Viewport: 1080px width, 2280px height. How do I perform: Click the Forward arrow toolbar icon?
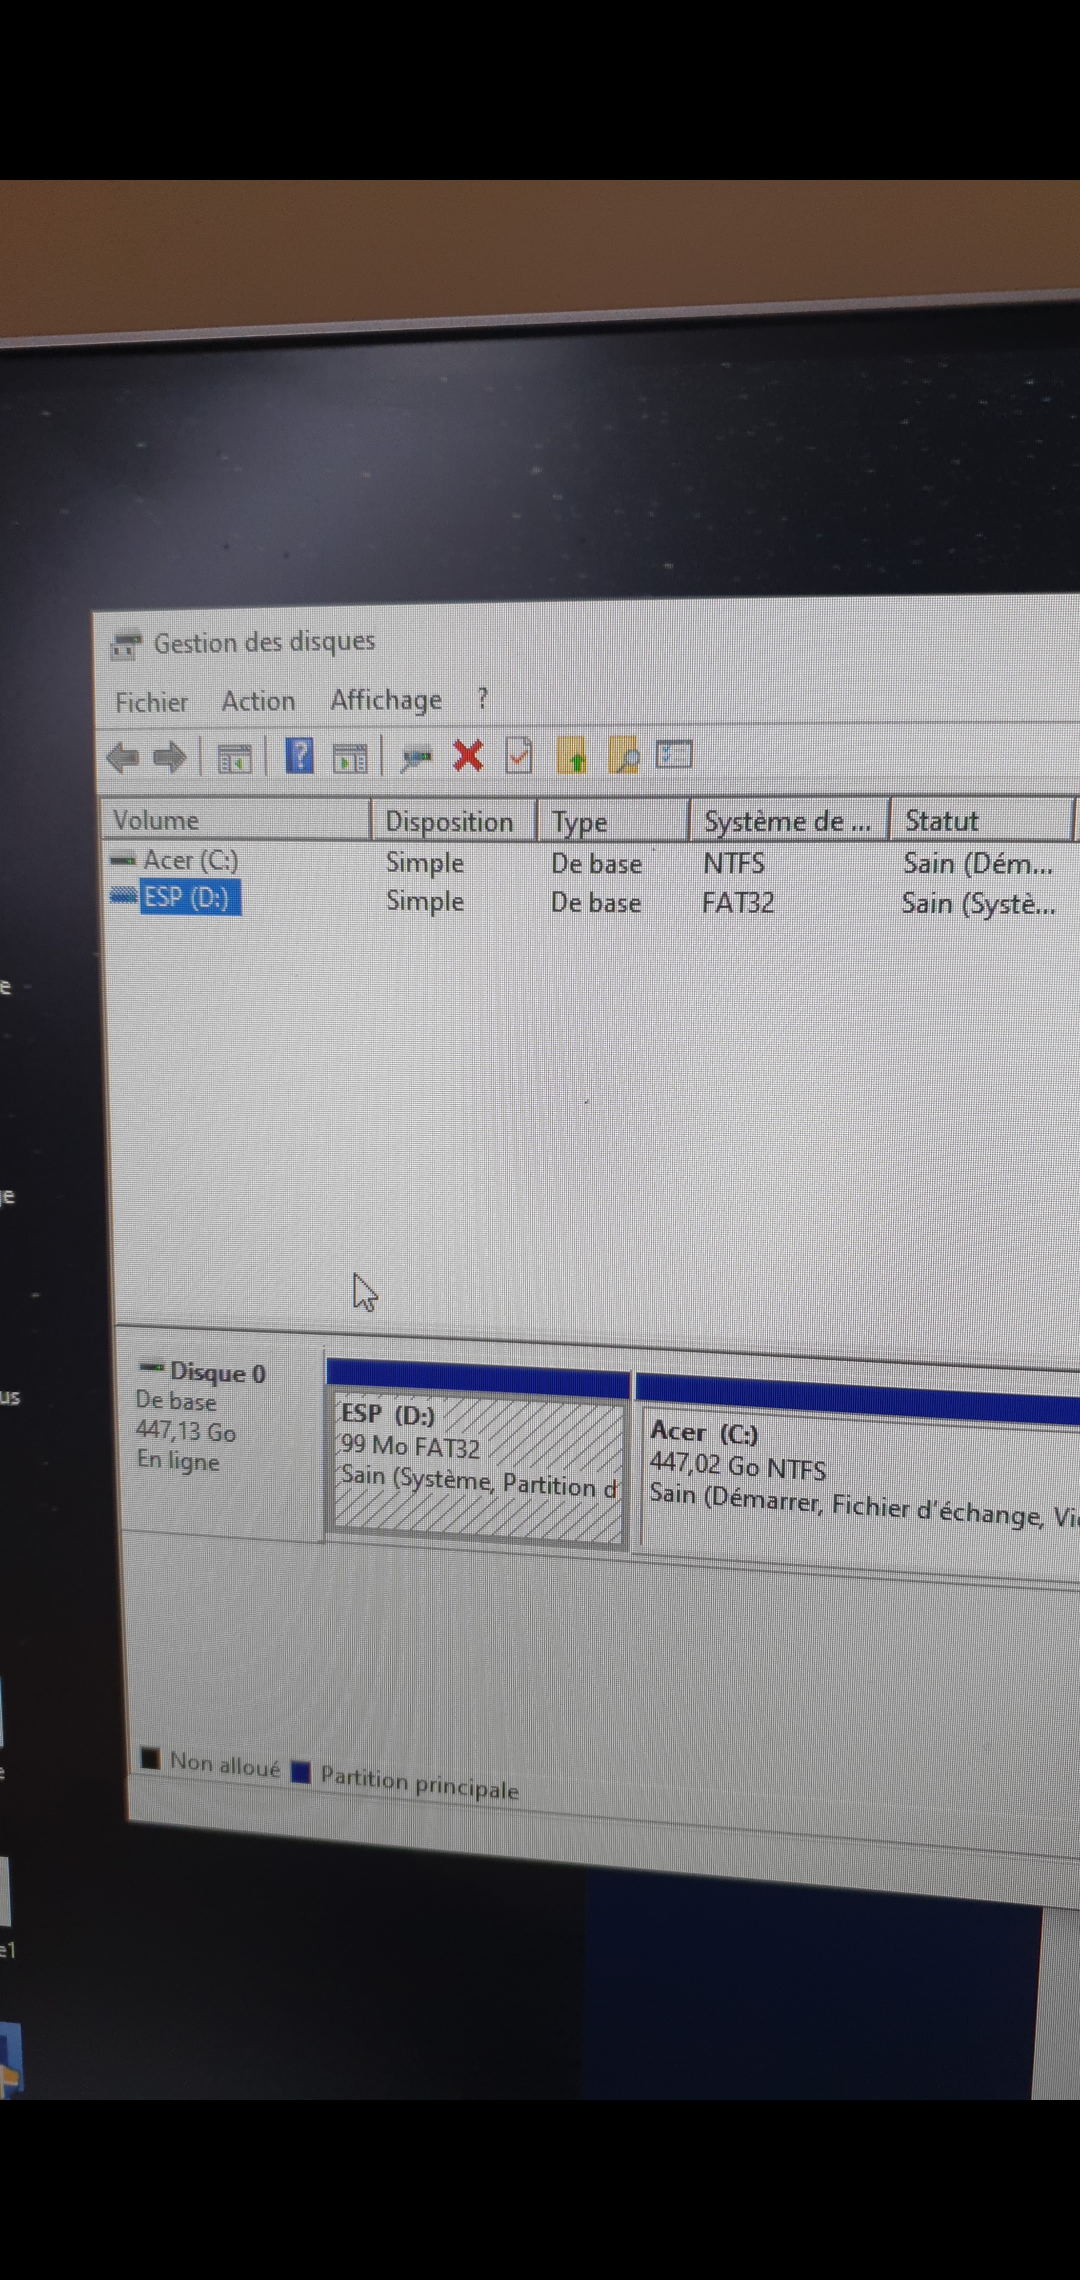tap(170, 757)
